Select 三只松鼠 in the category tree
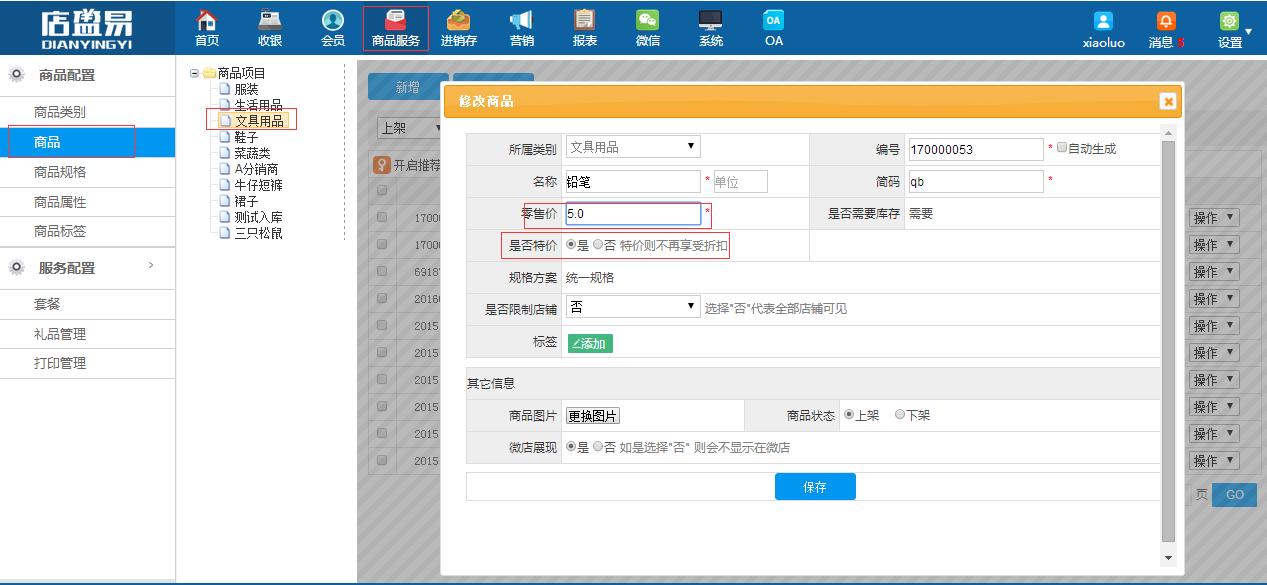The width and height of the screenshot is (1267, 585). [258, 233]
